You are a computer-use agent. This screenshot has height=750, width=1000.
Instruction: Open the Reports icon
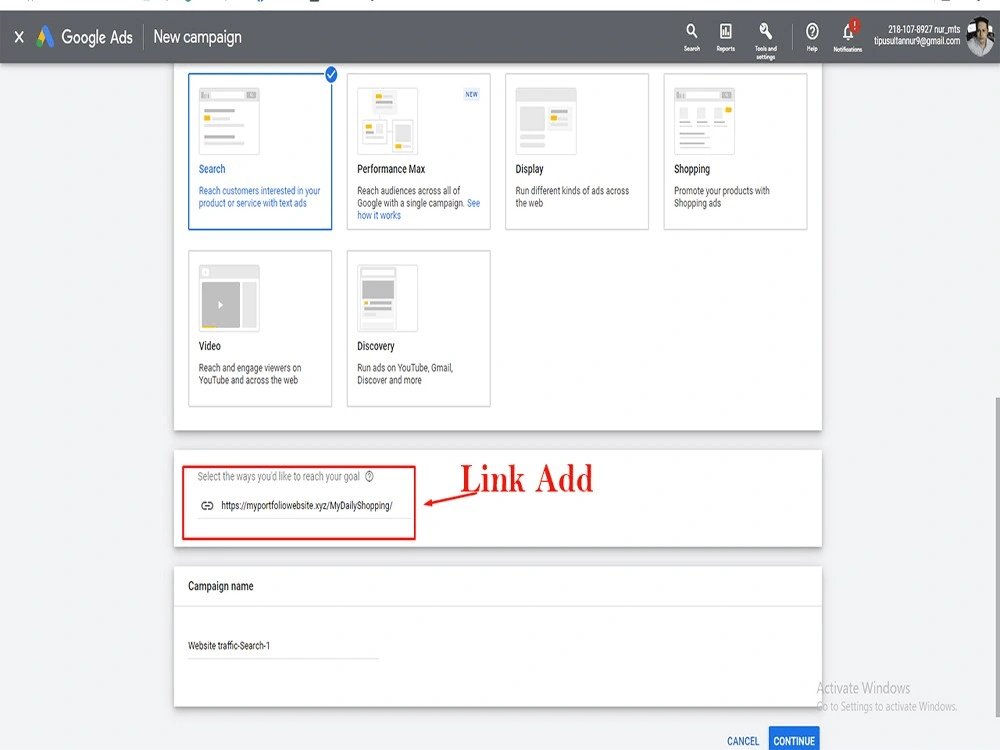(x=725, y=38)
